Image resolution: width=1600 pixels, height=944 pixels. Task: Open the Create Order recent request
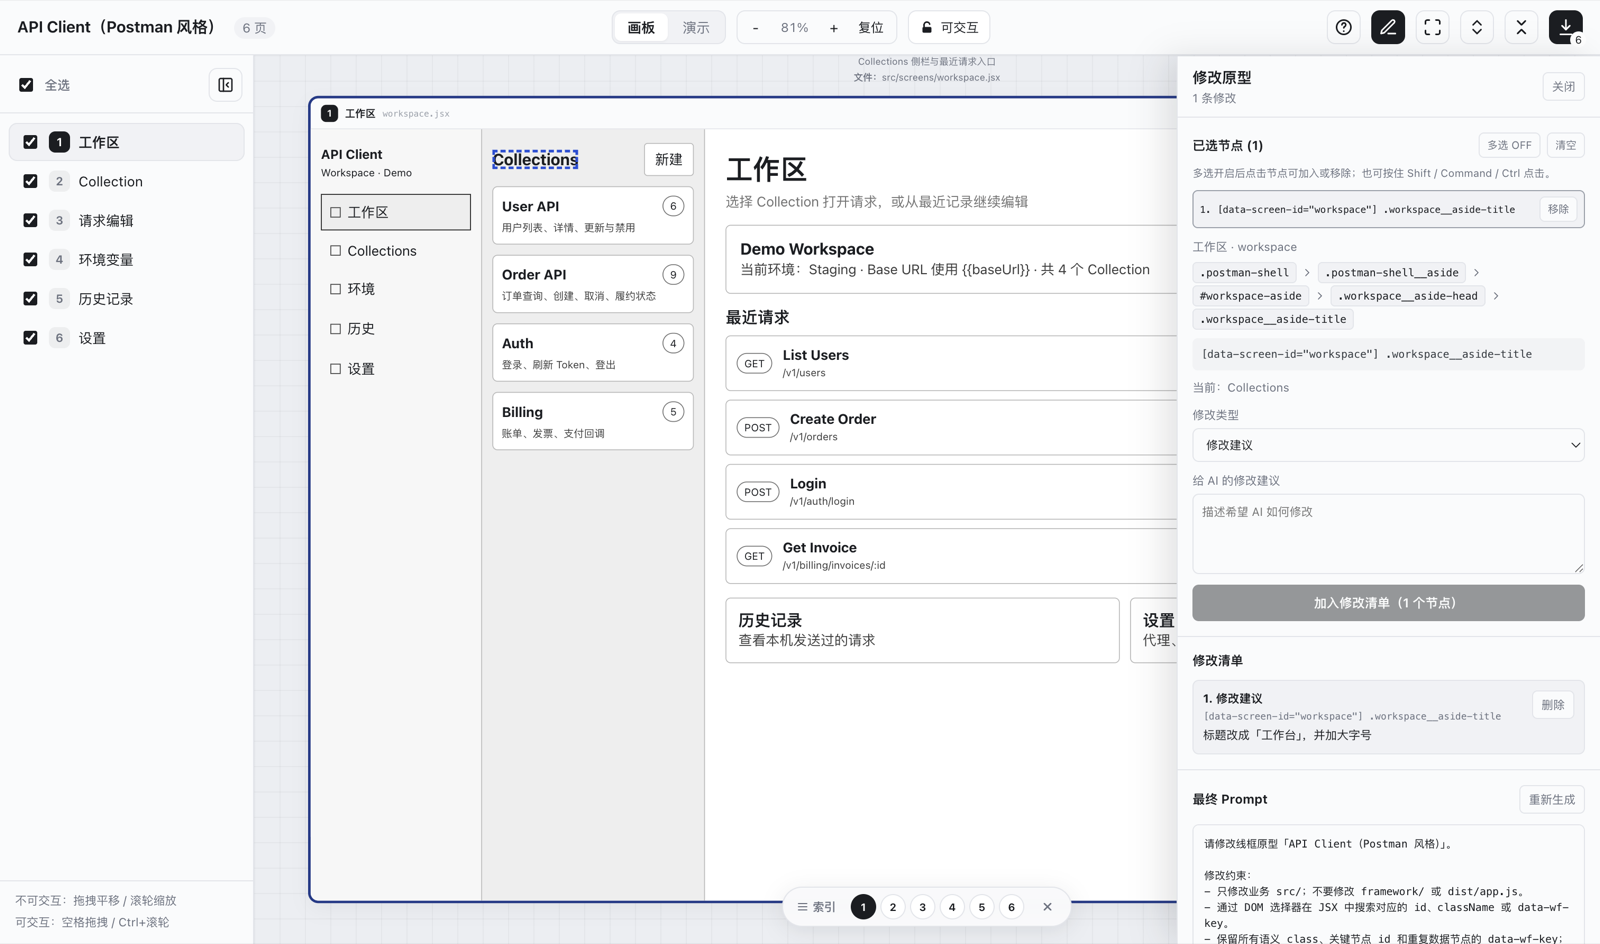click(x=951, y=427)
